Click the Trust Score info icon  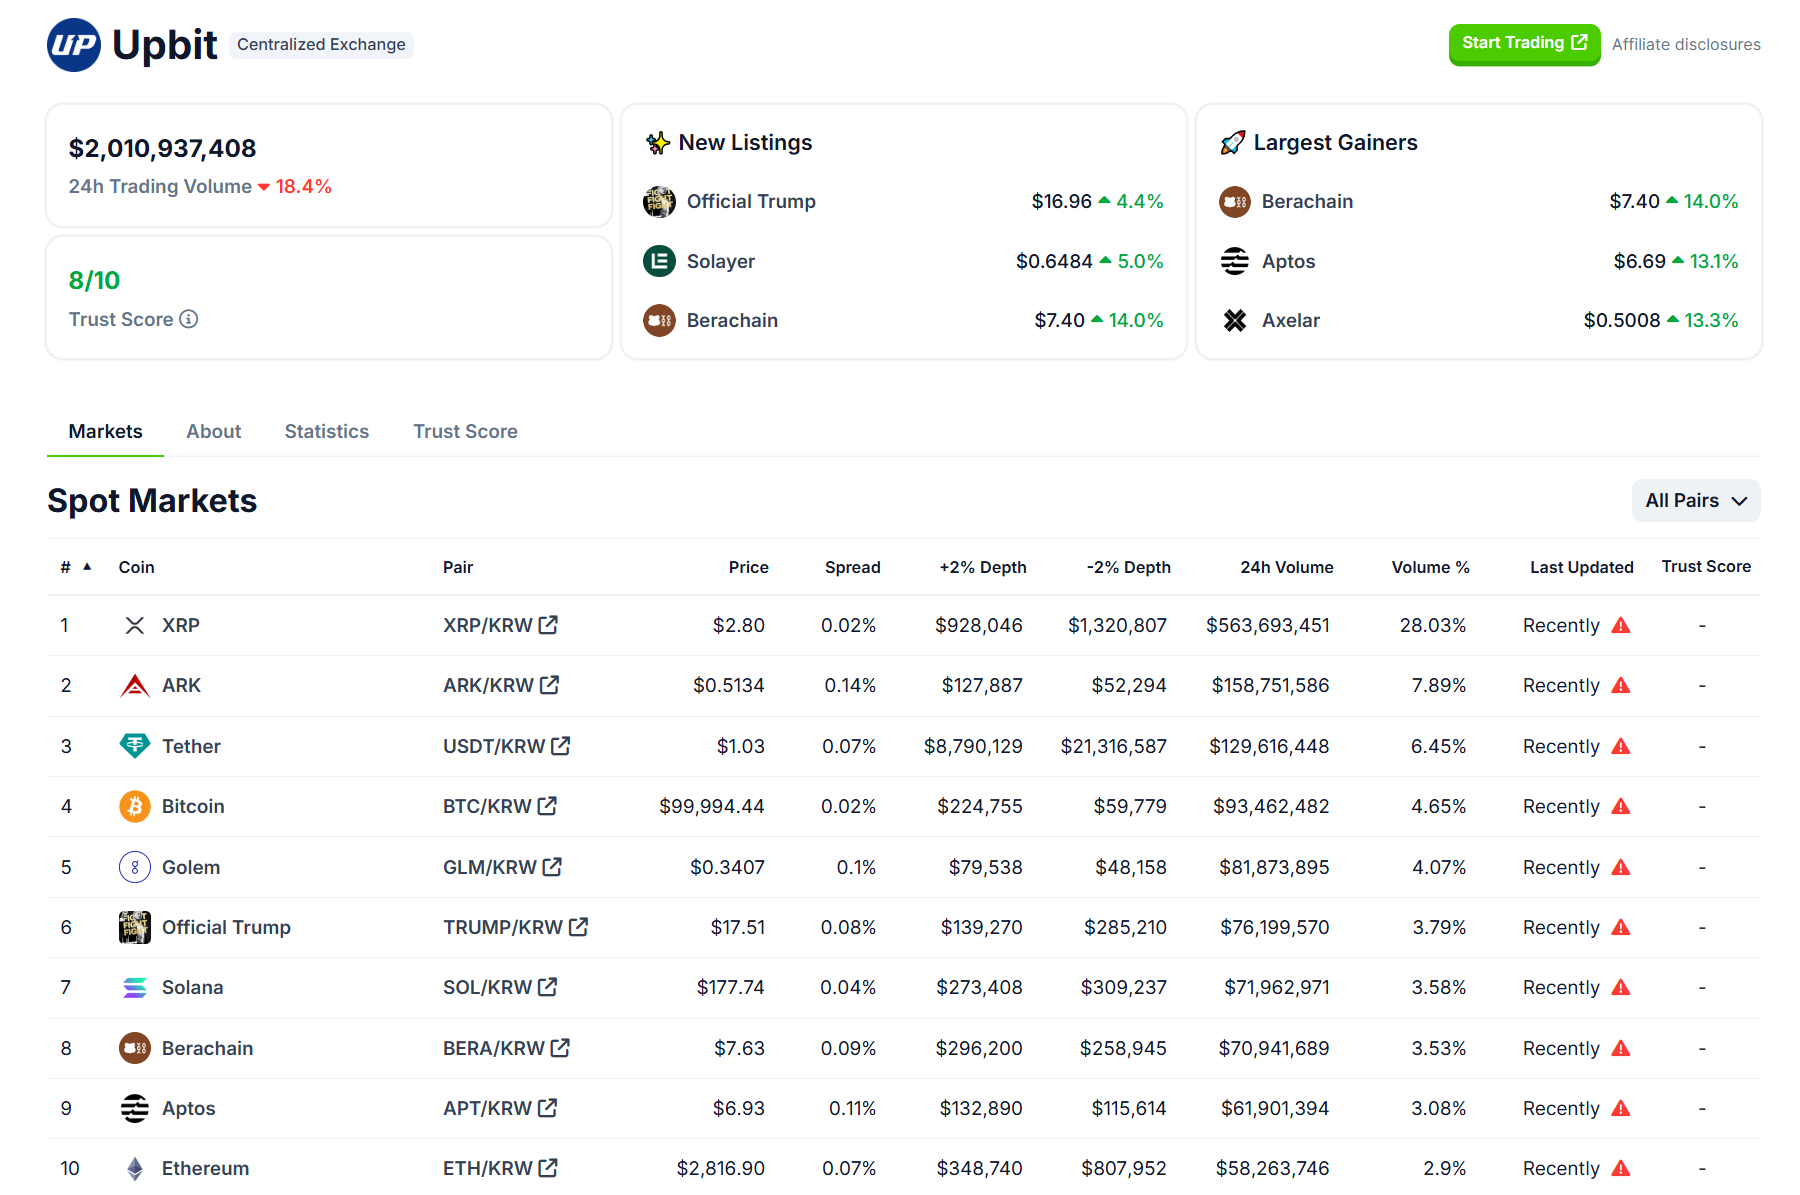pos(189,319)
